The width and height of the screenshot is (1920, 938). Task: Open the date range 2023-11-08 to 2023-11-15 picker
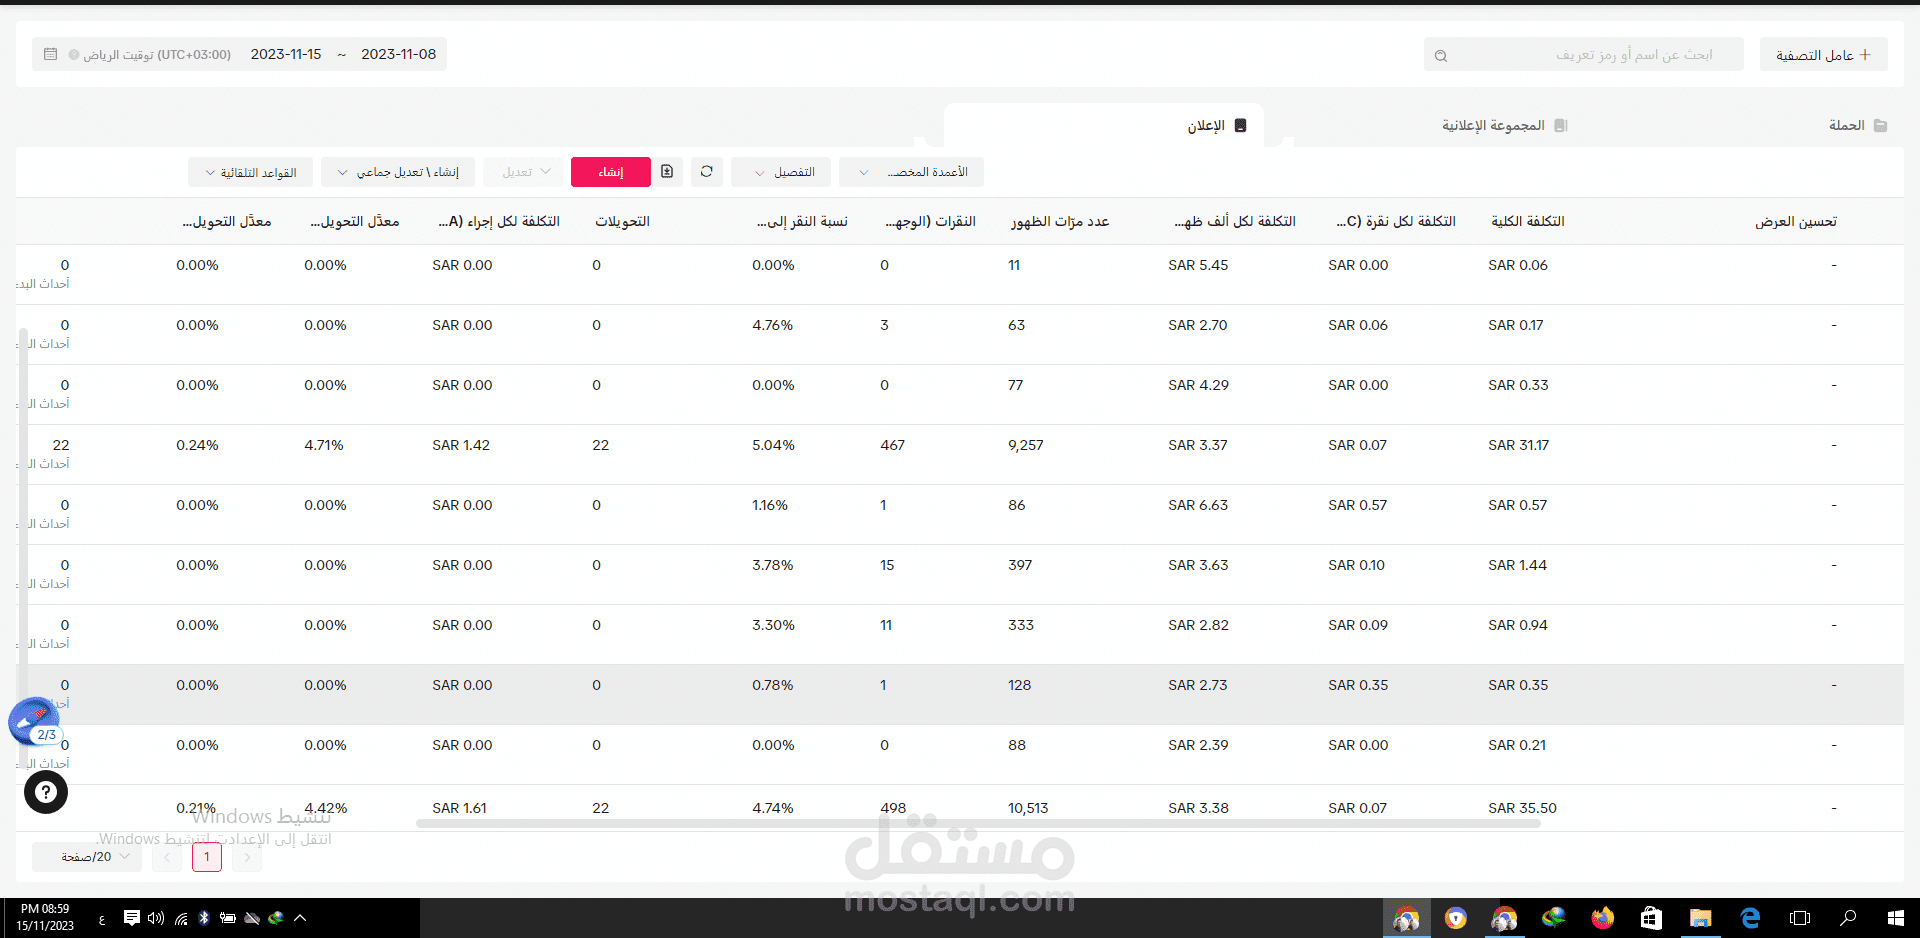coord(343,54)
